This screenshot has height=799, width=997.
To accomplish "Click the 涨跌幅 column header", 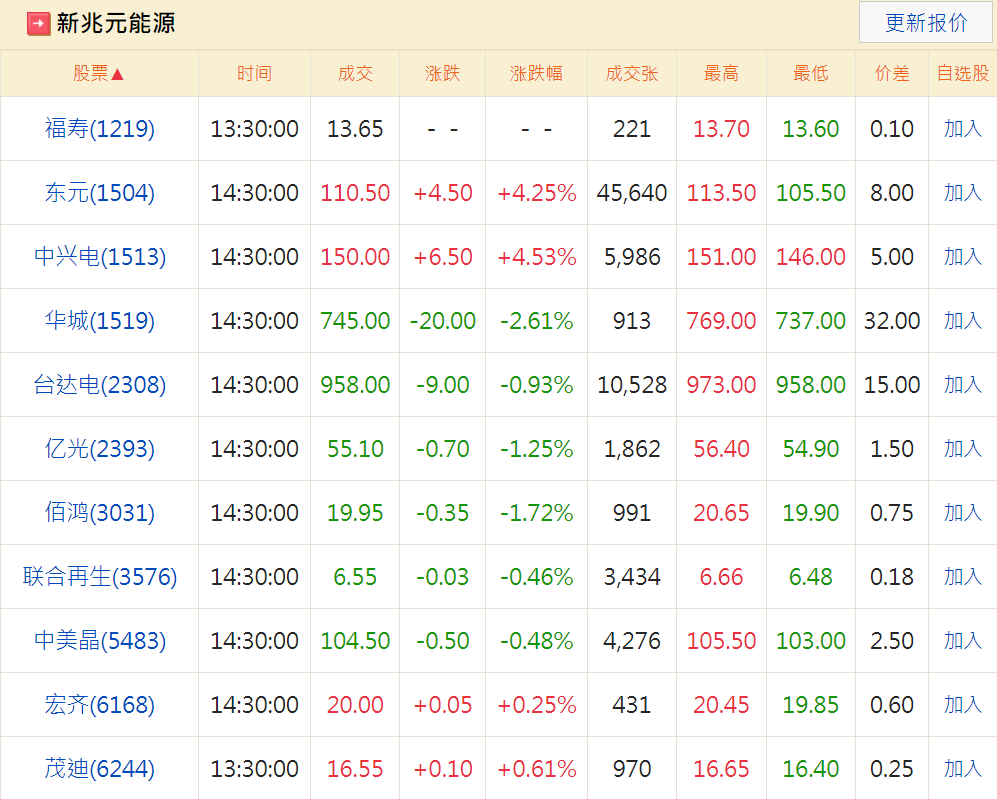I will coord(536,74).
